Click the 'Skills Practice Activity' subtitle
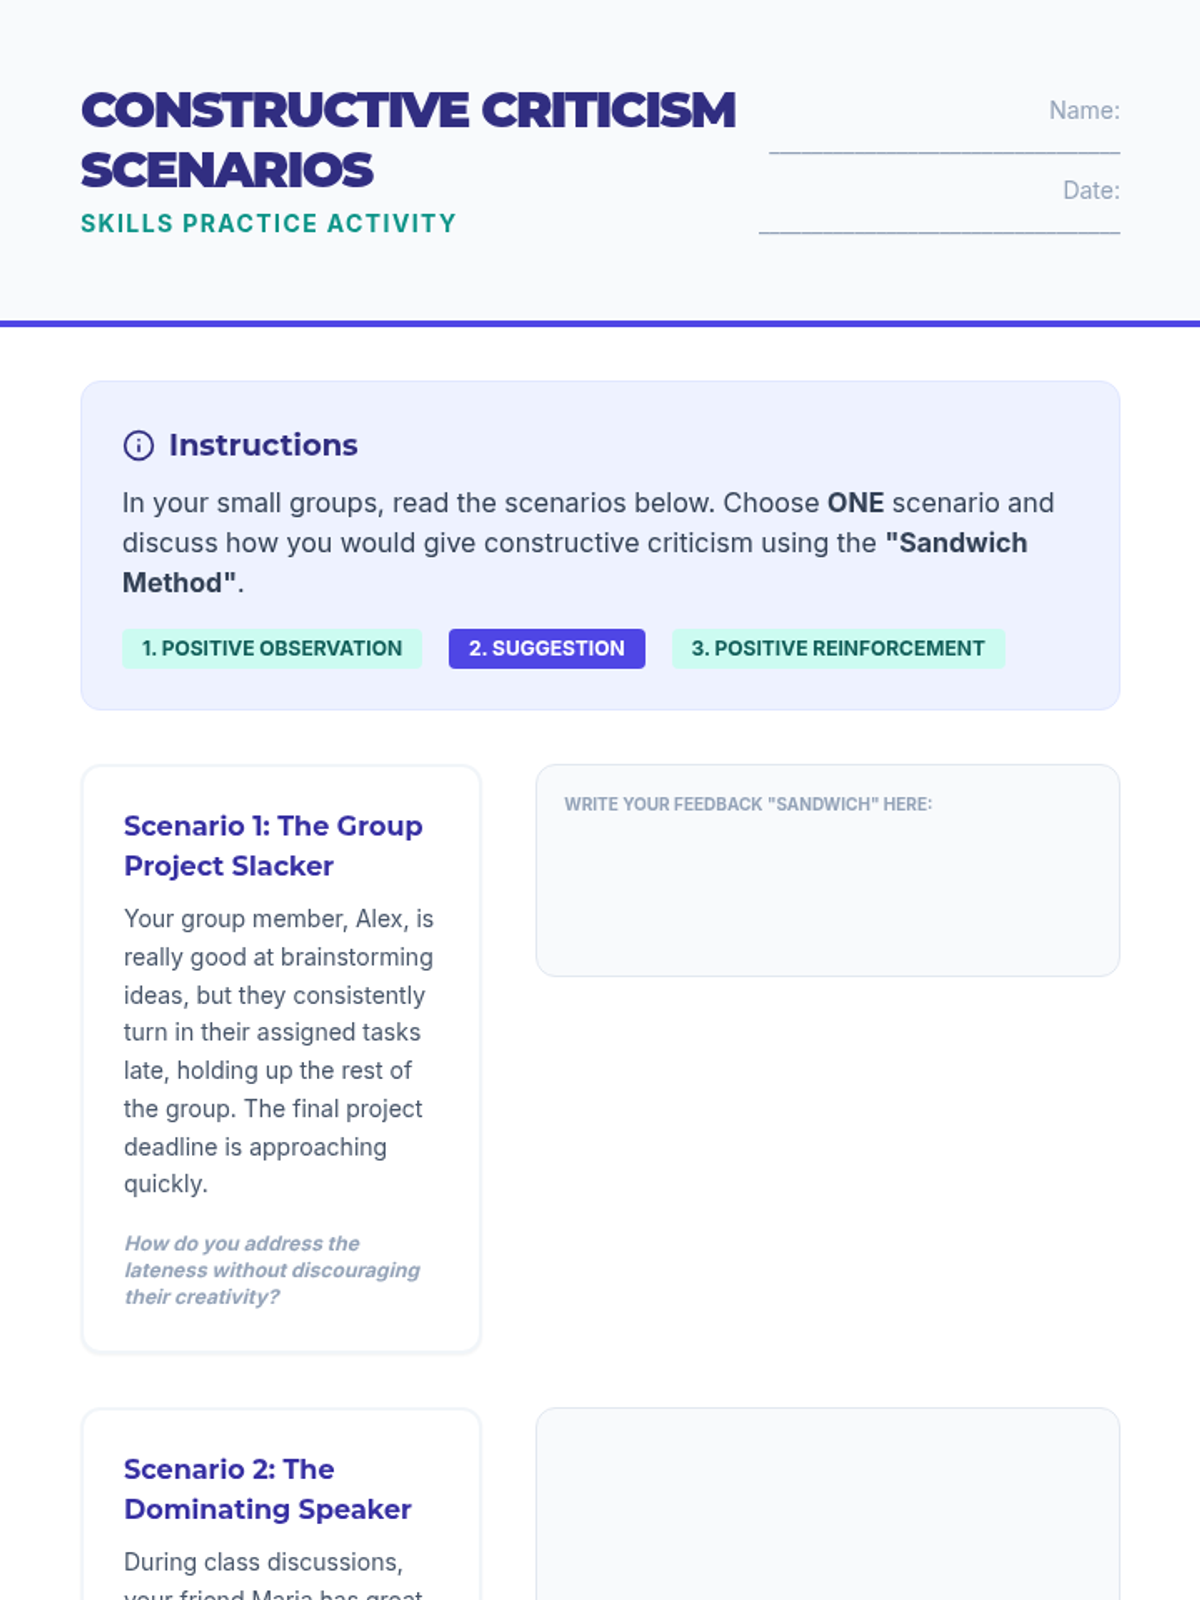Image resolution: width=1200 pixels, height=1600 pixels. tap(268, 223)
